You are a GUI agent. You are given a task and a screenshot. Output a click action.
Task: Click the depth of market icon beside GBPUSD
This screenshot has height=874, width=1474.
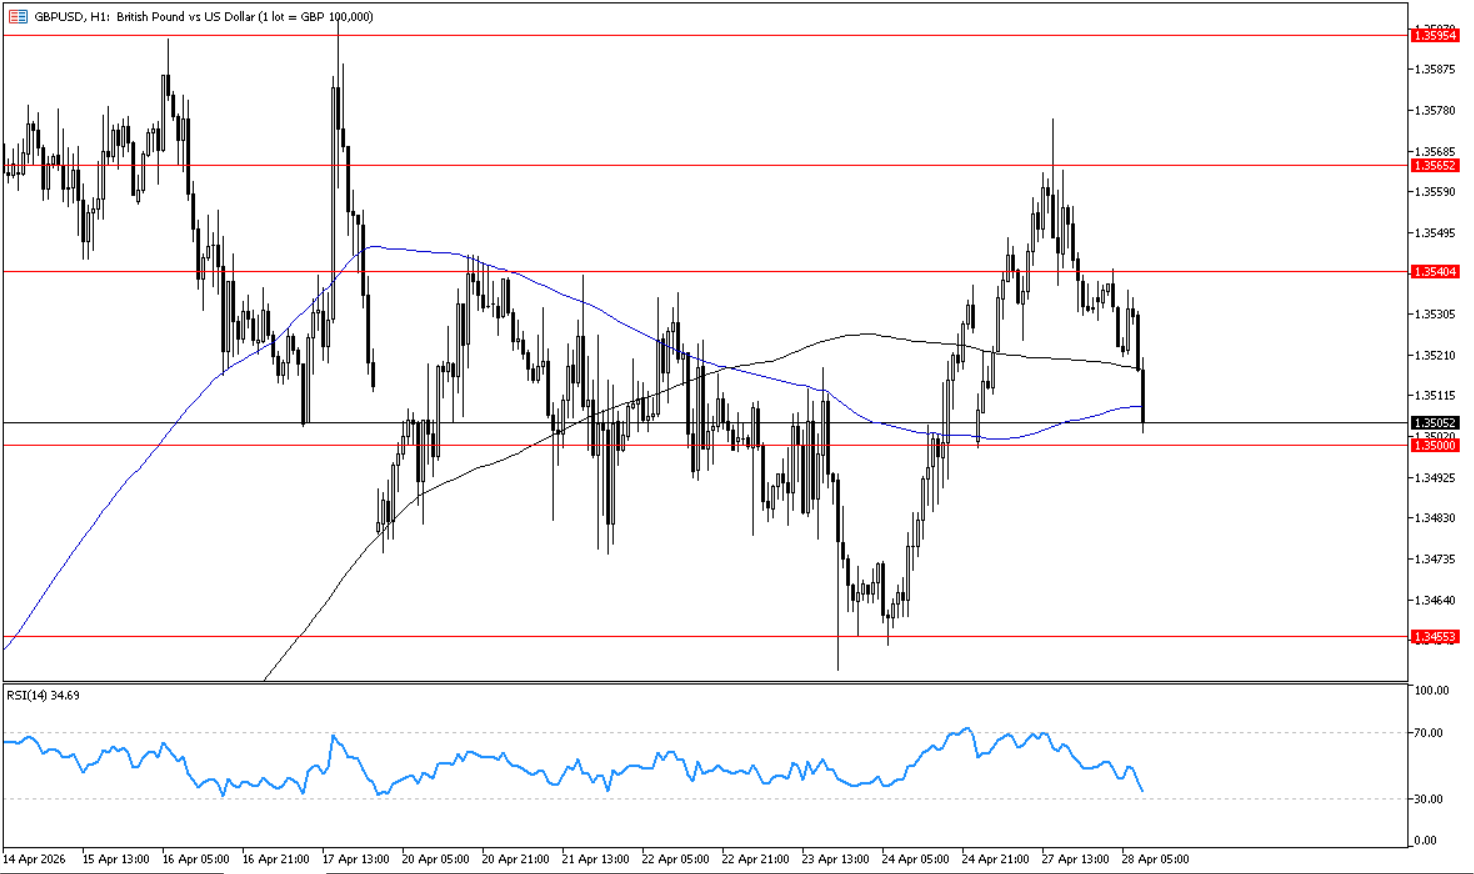point(18,17)
